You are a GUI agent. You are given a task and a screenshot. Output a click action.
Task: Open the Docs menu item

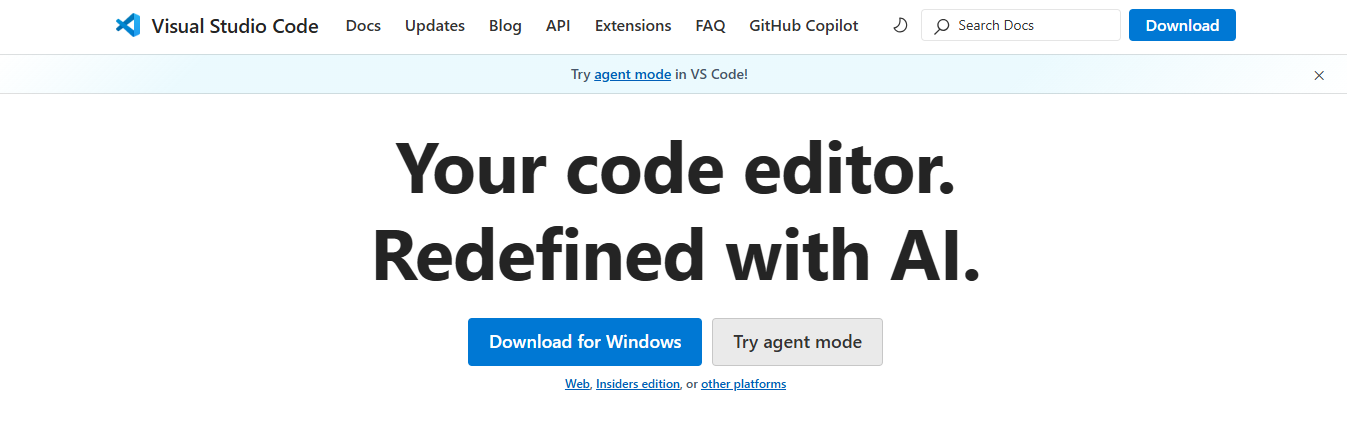click(363, 26)
